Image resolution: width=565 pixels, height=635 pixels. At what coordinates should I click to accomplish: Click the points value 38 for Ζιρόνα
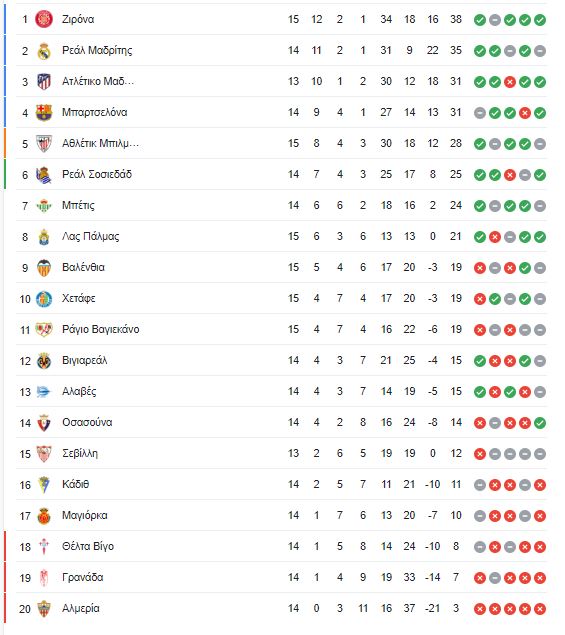pyautogui.click(x=456, y=19)
